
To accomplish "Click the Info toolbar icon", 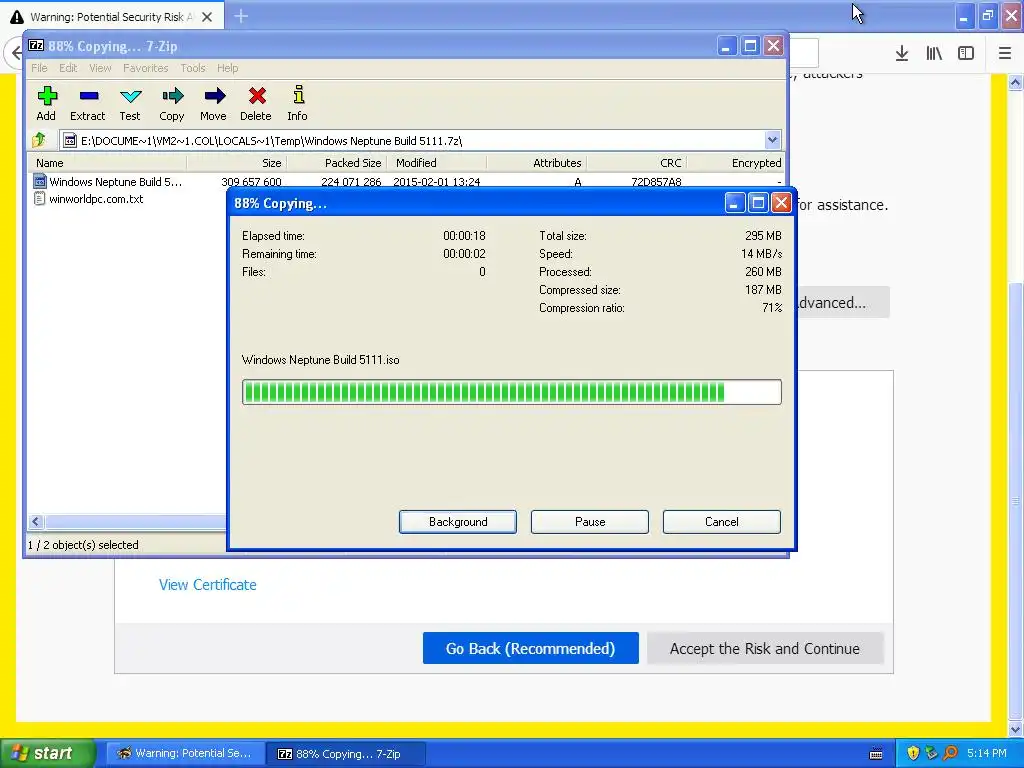I will [x=298, y=95].
